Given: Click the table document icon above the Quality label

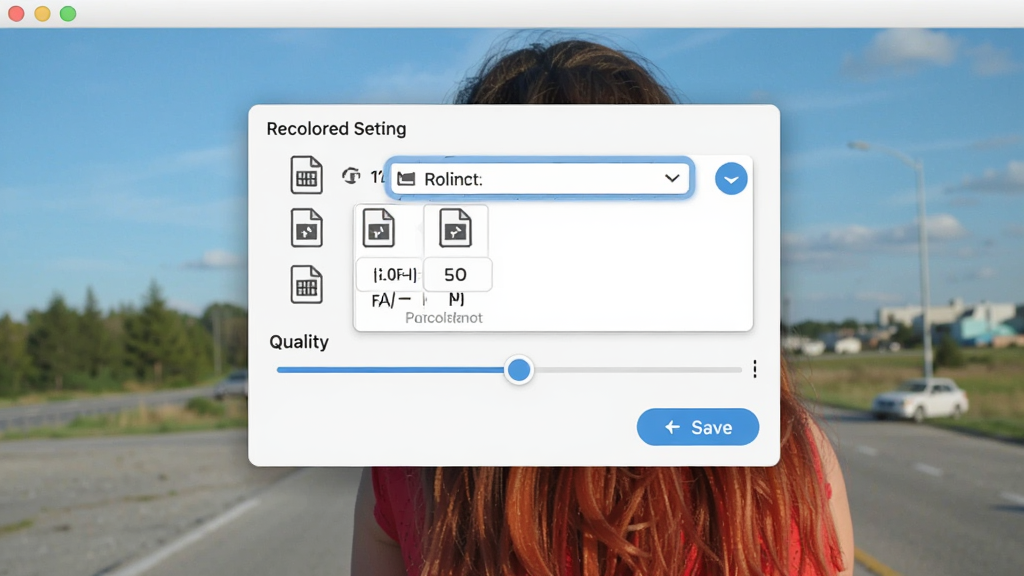Looking at the screenshot, I should 306,284.
